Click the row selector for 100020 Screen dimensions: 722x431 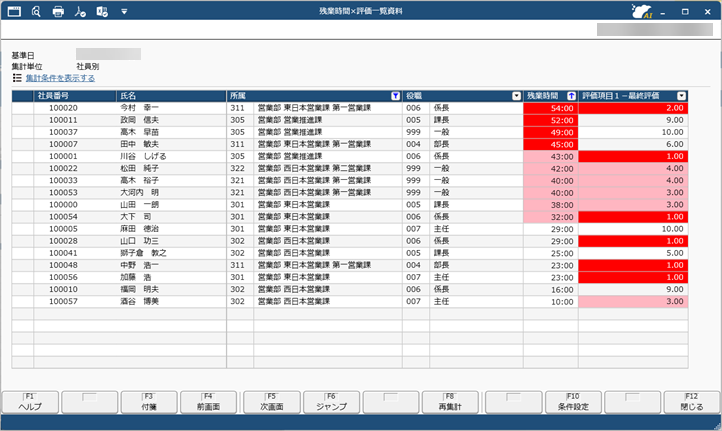(x=23, y=108)
